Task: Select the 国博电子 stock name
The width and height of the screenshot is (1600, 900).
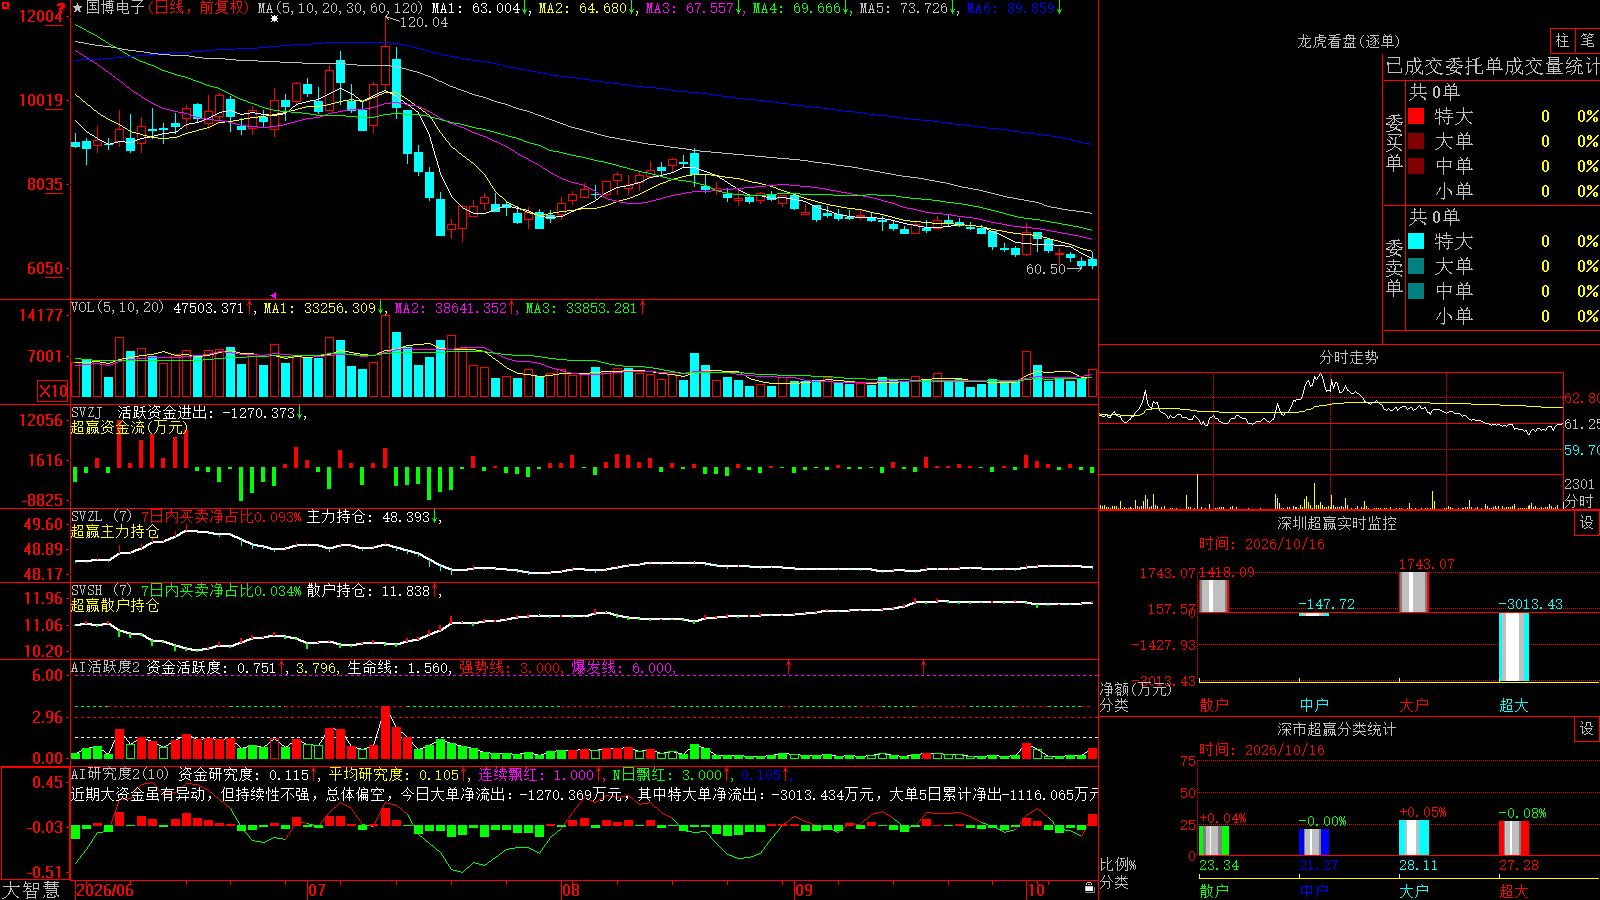Action: click(x=115, y=8)
